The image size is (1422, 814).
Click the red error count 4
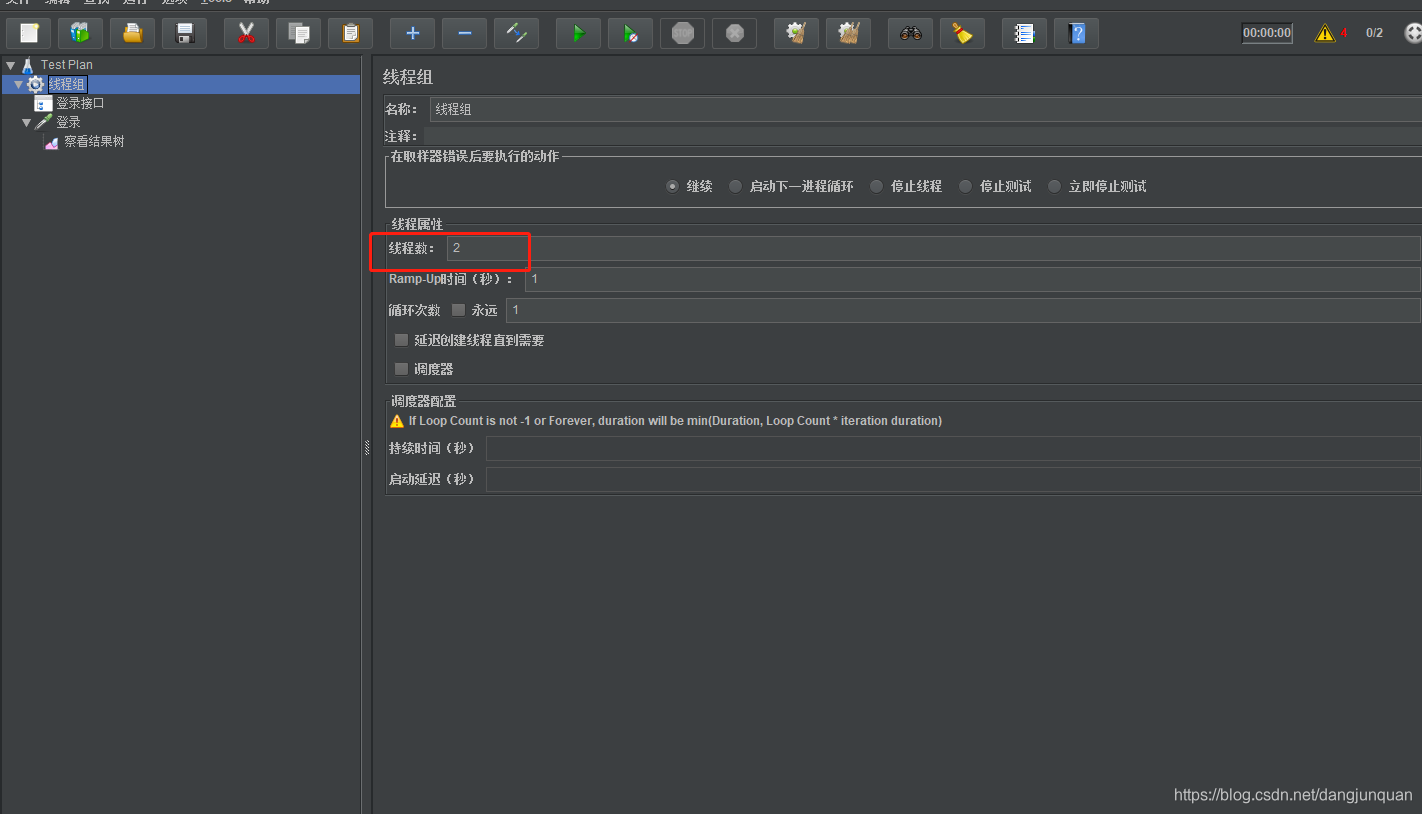[1344, 33]
